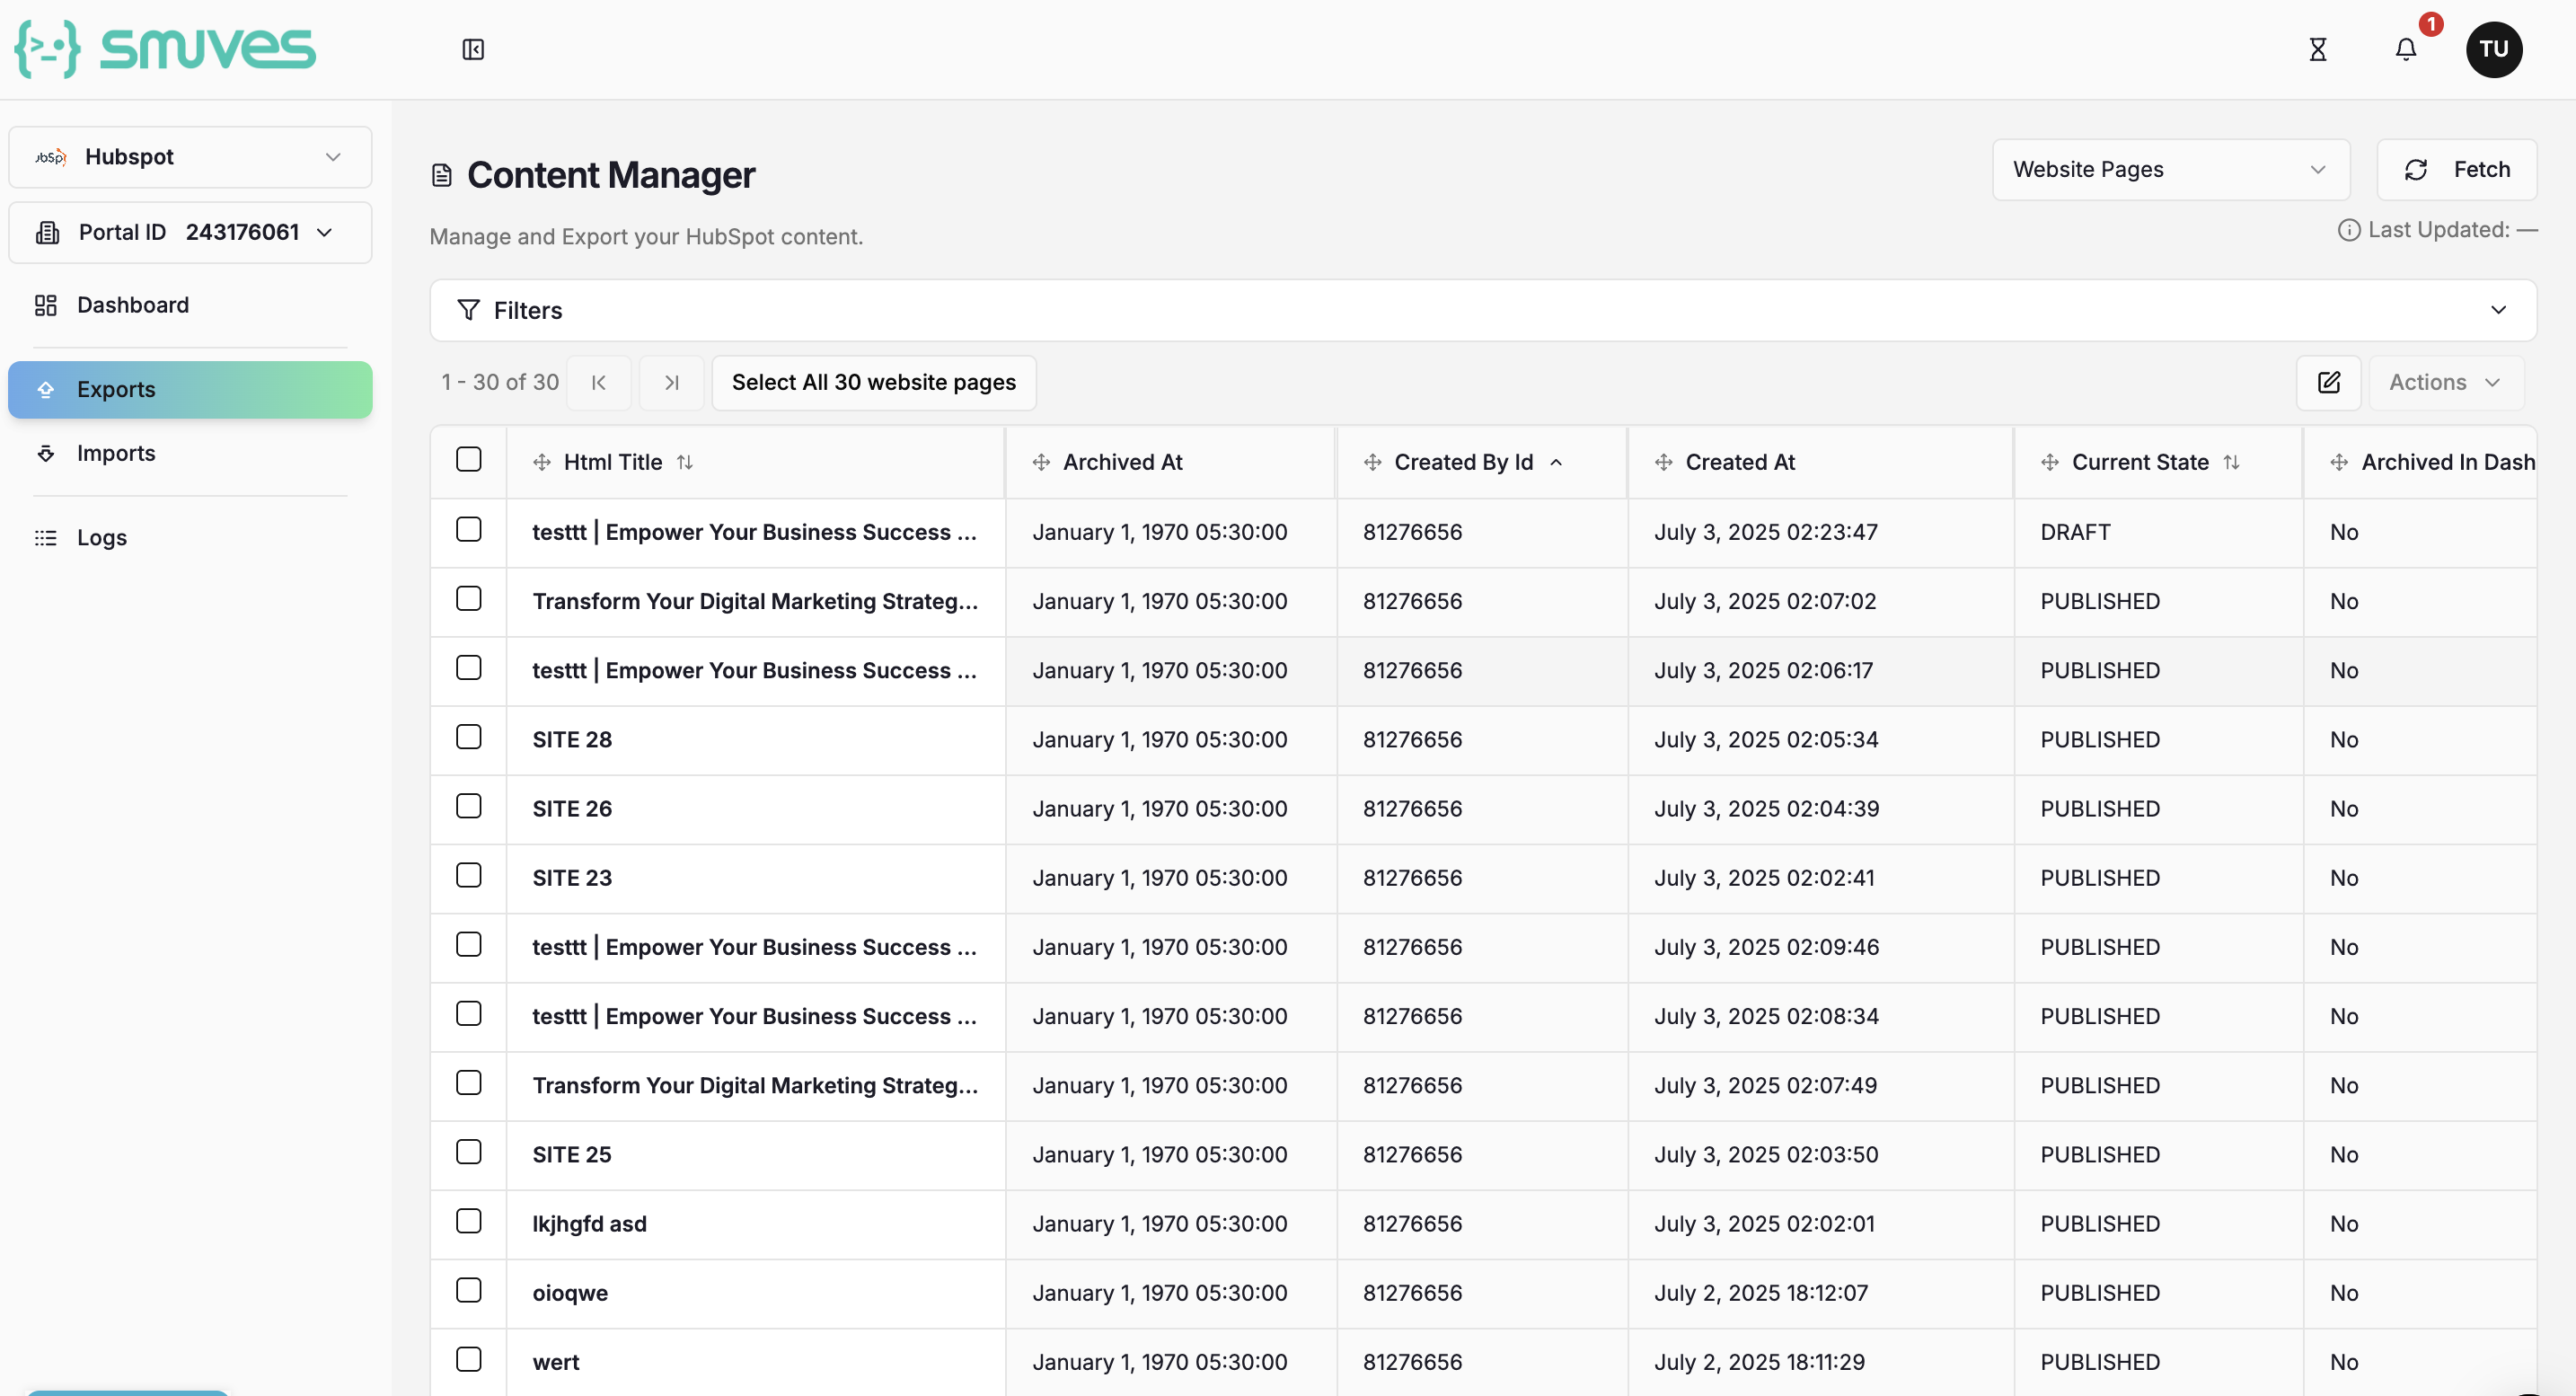Viewport: 2576px width, 1396px height.
Task: Click the Filters funnel icon
Action: click(468, 310)
